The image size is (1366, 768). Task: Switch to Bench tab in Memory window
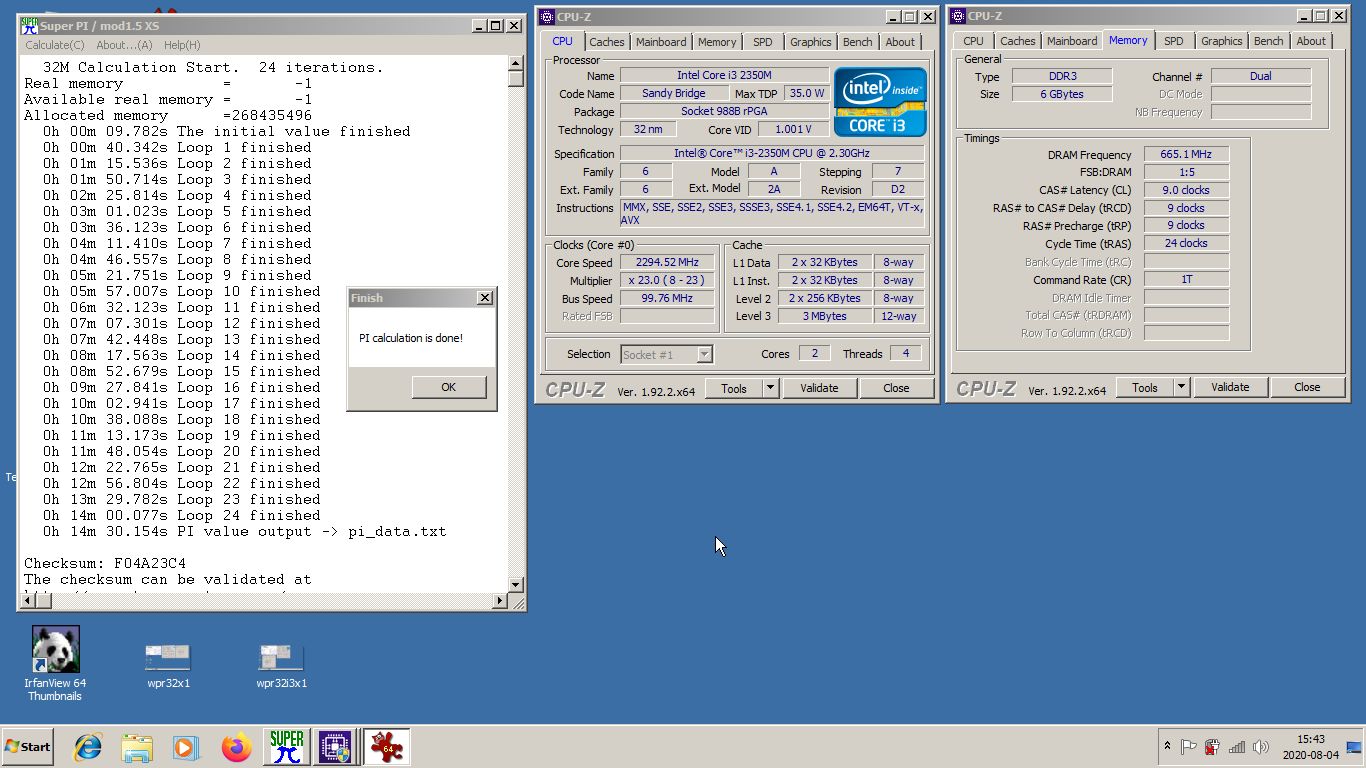click(x=1269, y=41)
